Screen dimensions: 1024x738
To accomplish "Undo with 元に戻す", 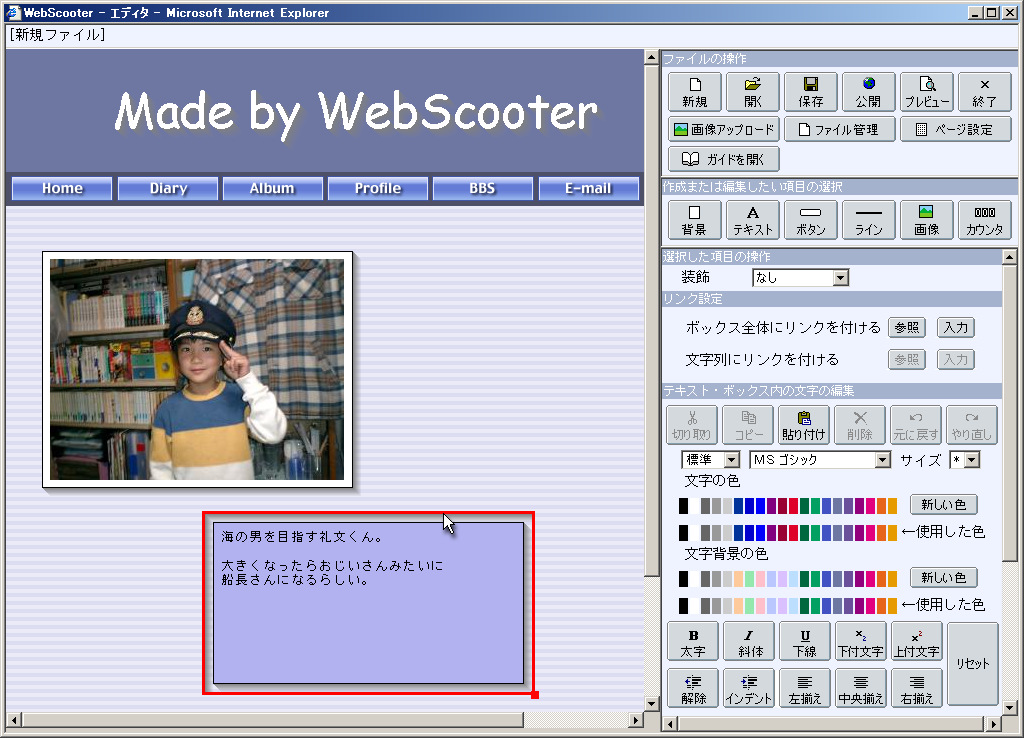I will coord(916,425).
